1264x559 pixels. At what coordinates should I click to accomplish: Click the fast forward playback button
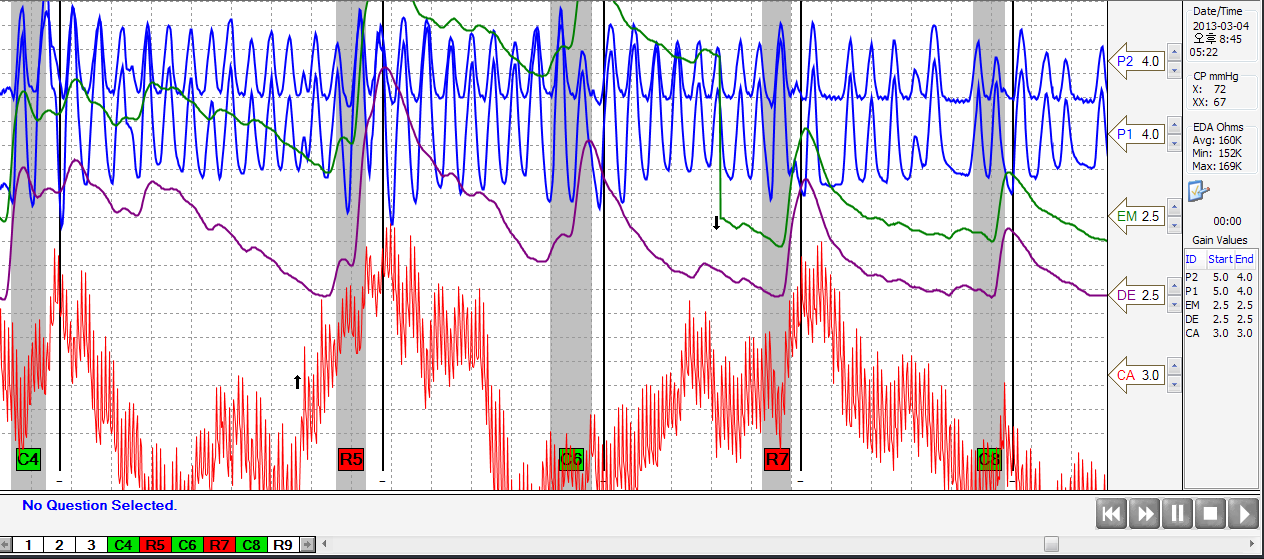[x=1145, y=514]
